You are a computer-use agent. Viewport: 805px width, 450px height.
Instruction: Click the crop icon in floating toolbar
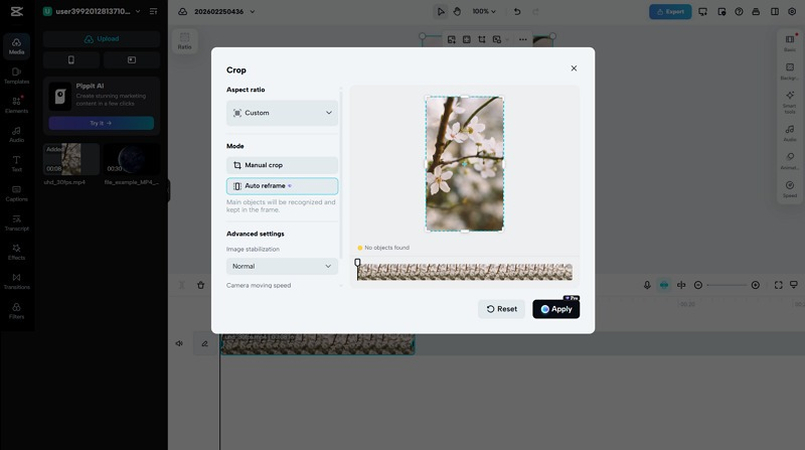pos(482,40)
